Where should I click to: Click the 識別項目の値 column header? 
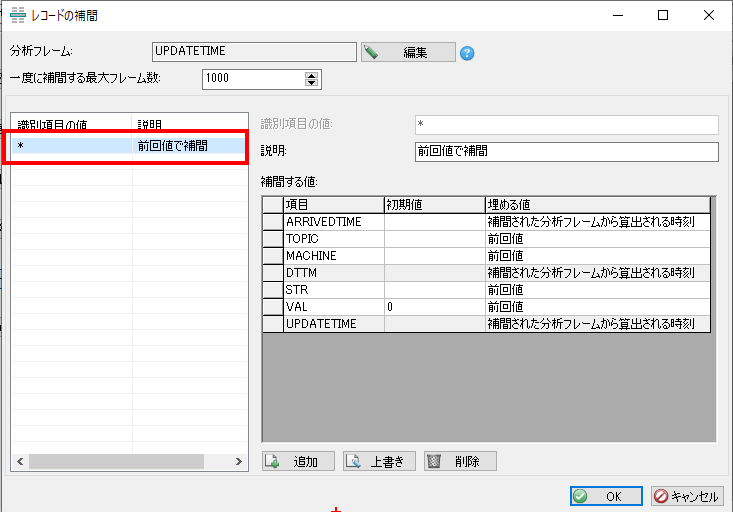(71, 124)
